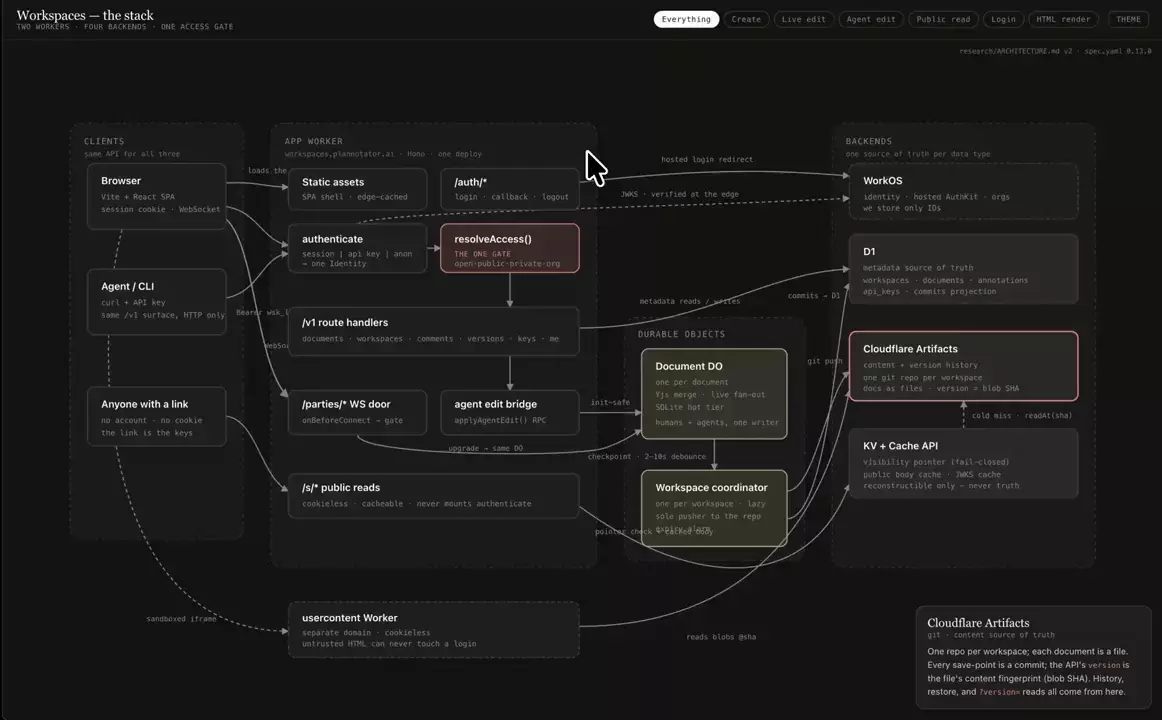Select the Anyone with a link node

pos(156,417)
